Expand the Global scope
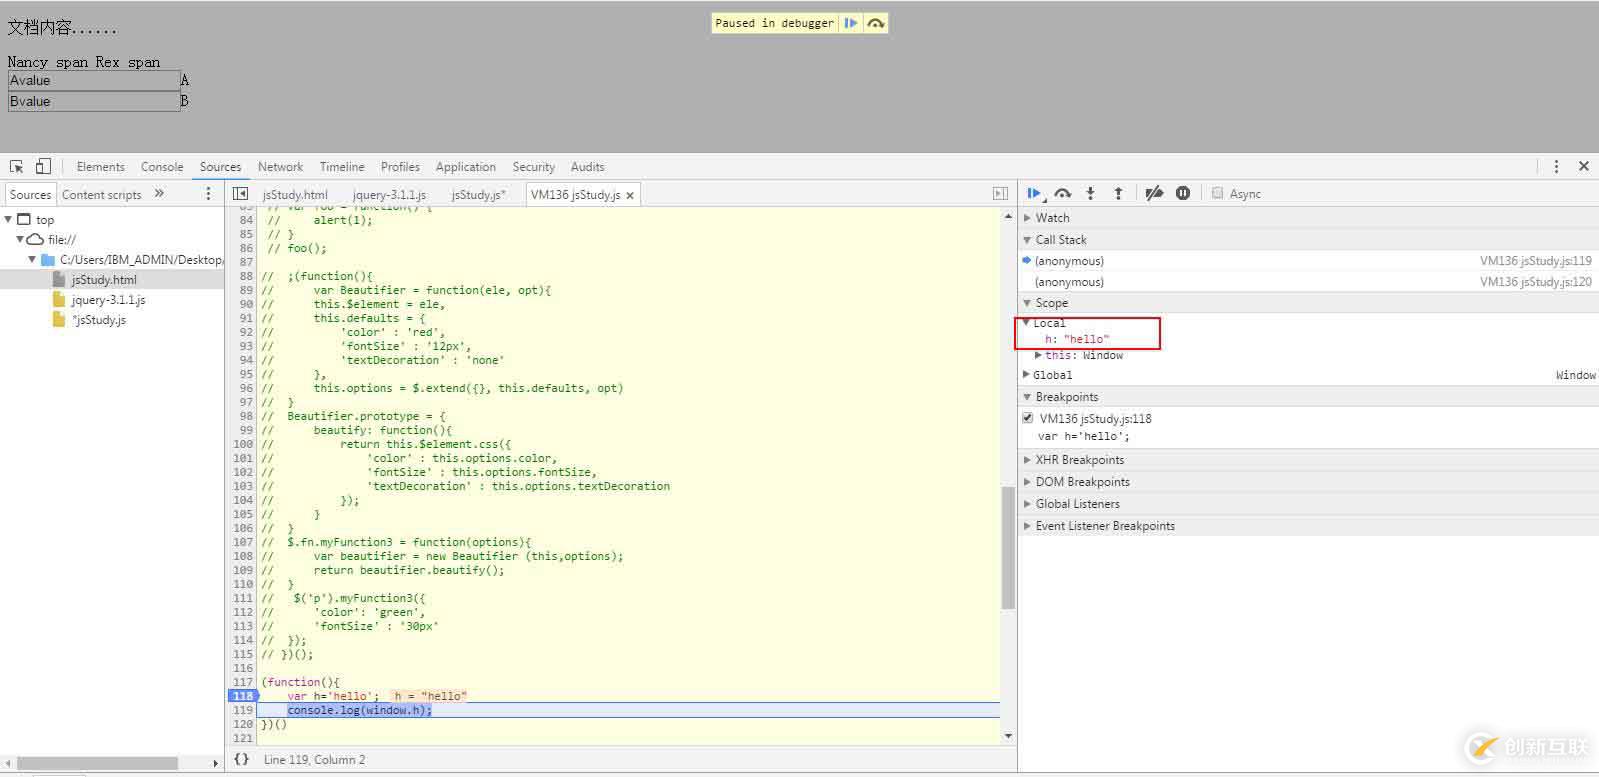1599x777 pixels. tap(1026, 375)
